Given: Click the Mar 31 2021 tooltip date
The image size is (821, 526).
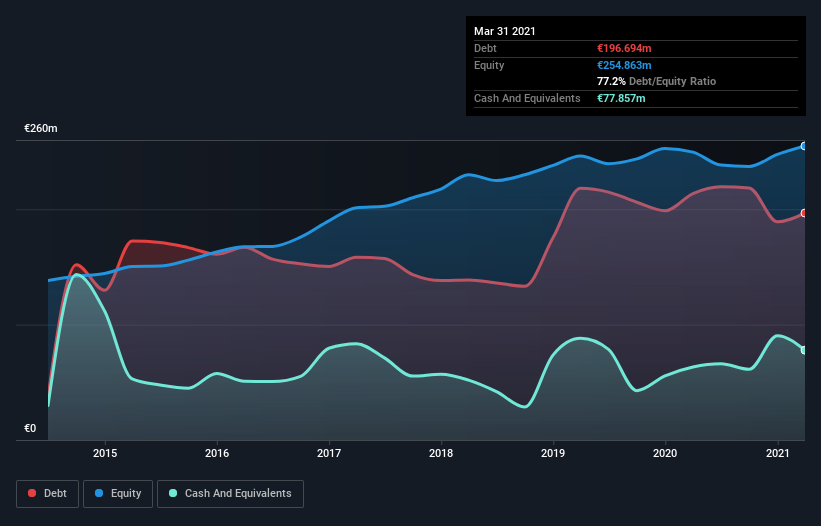Looking at the screenshot, I should [x=505, y=31].
